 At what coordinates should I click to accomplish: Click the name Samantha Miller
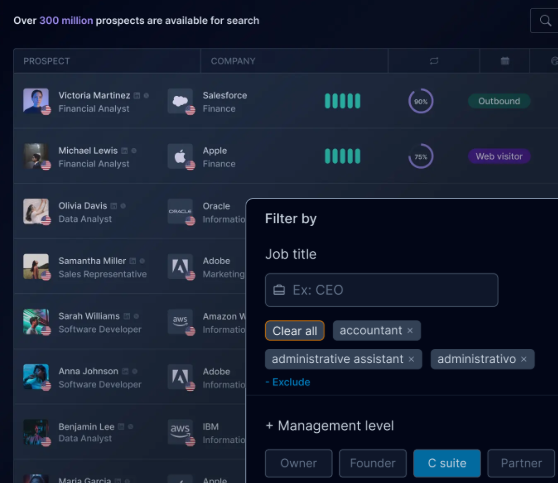[92, 261]
